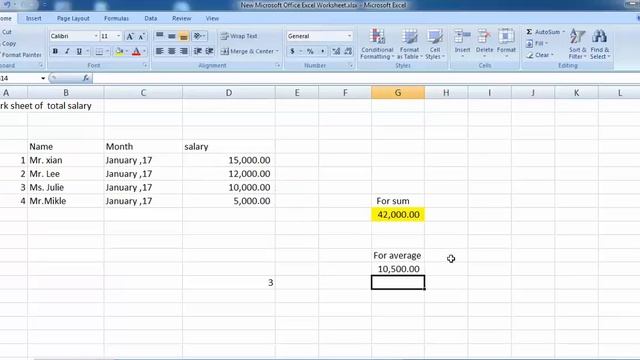Switch to the View tab
This screenshot has height=360, width=640.
click(x=212, y=18)
